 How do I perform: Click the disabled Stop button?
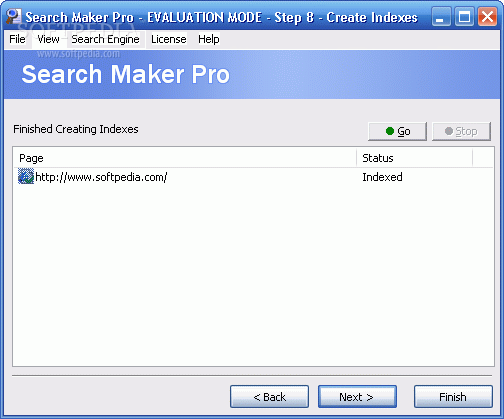[x=461, y=131]
